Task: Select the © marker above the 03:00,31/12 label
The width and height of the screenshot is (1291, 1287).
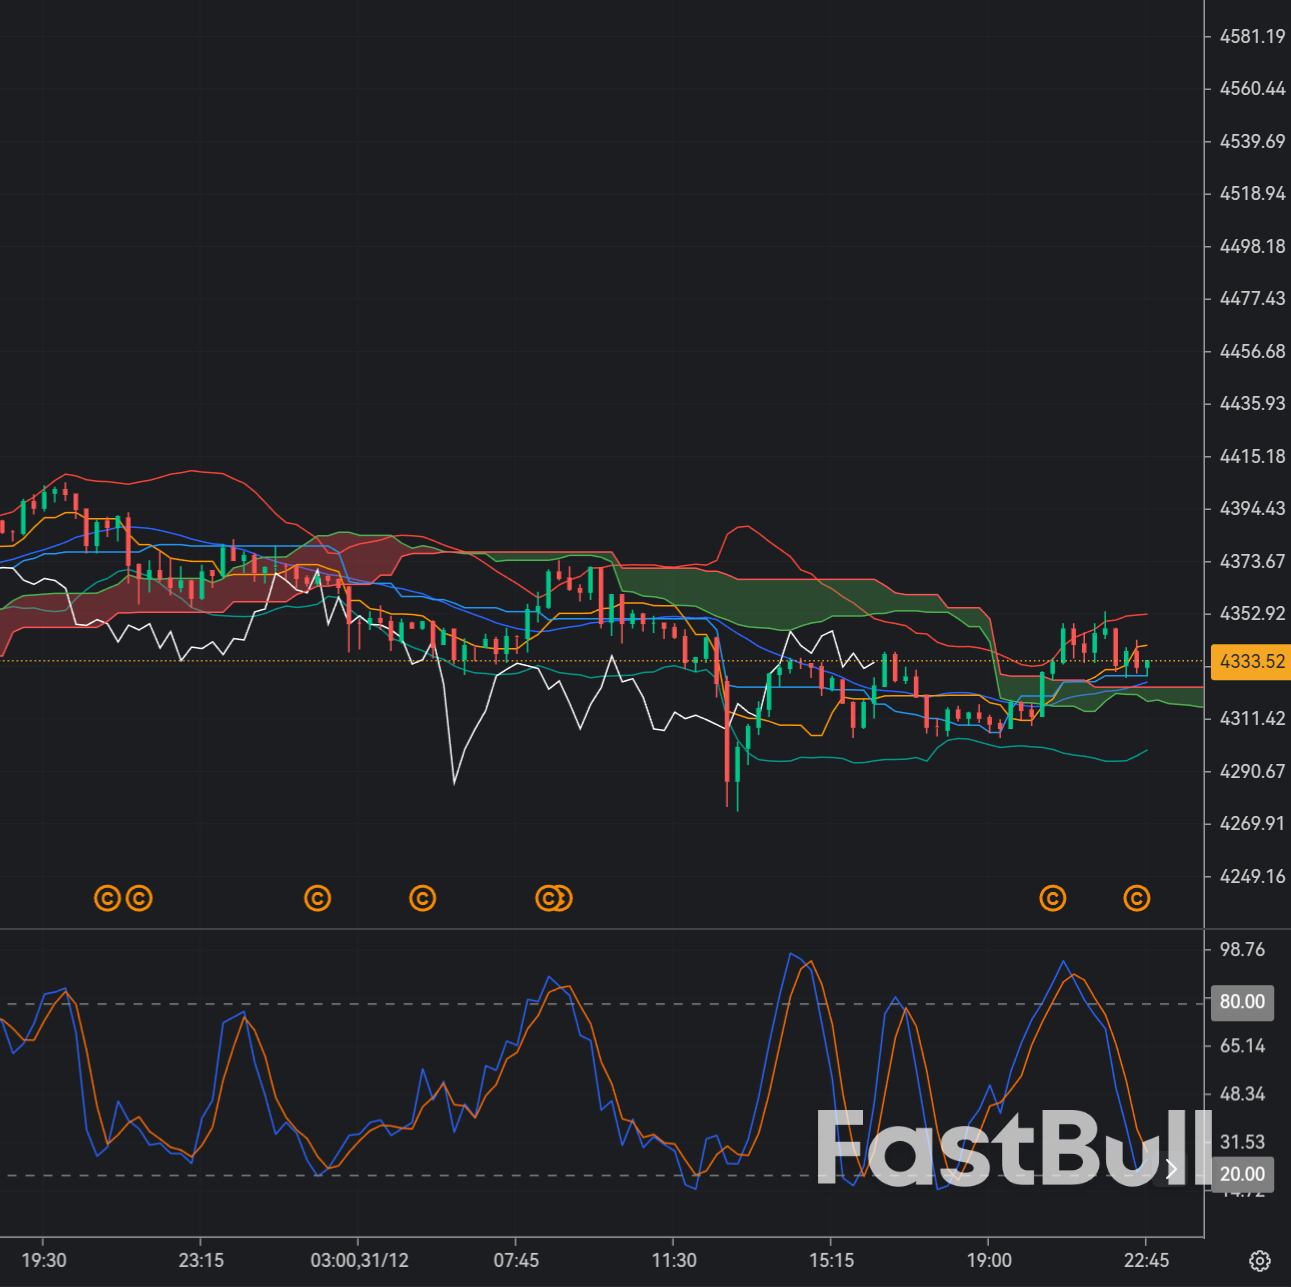Action: (317, 898)
